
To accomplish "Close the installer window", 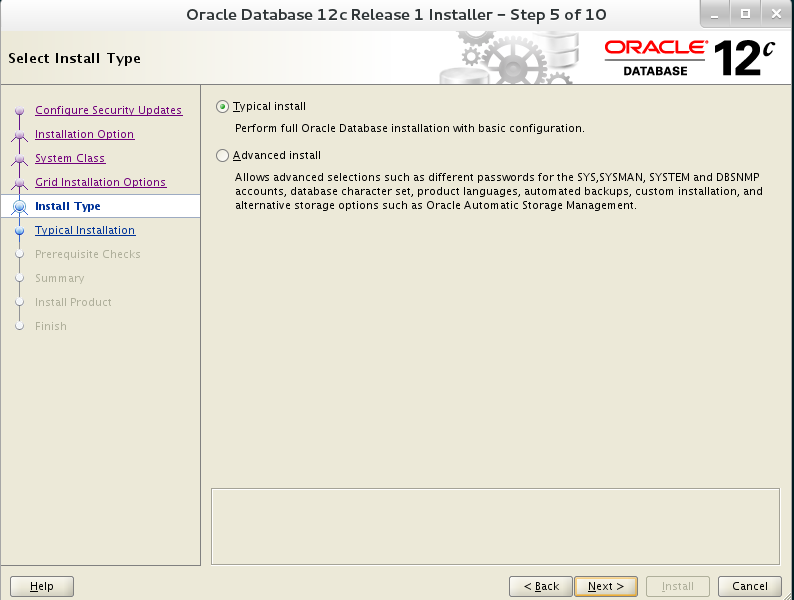I will (x=776, y=14).
